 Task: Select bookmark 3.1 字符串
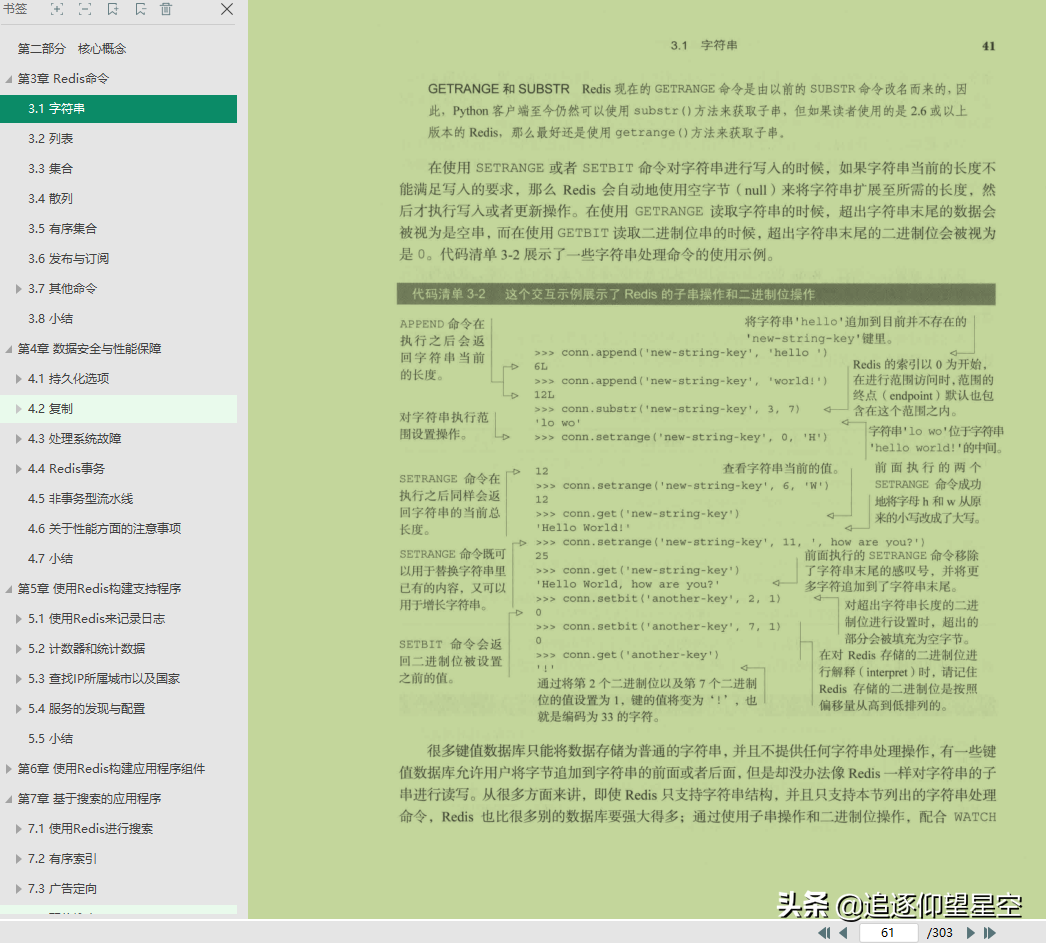119,109
